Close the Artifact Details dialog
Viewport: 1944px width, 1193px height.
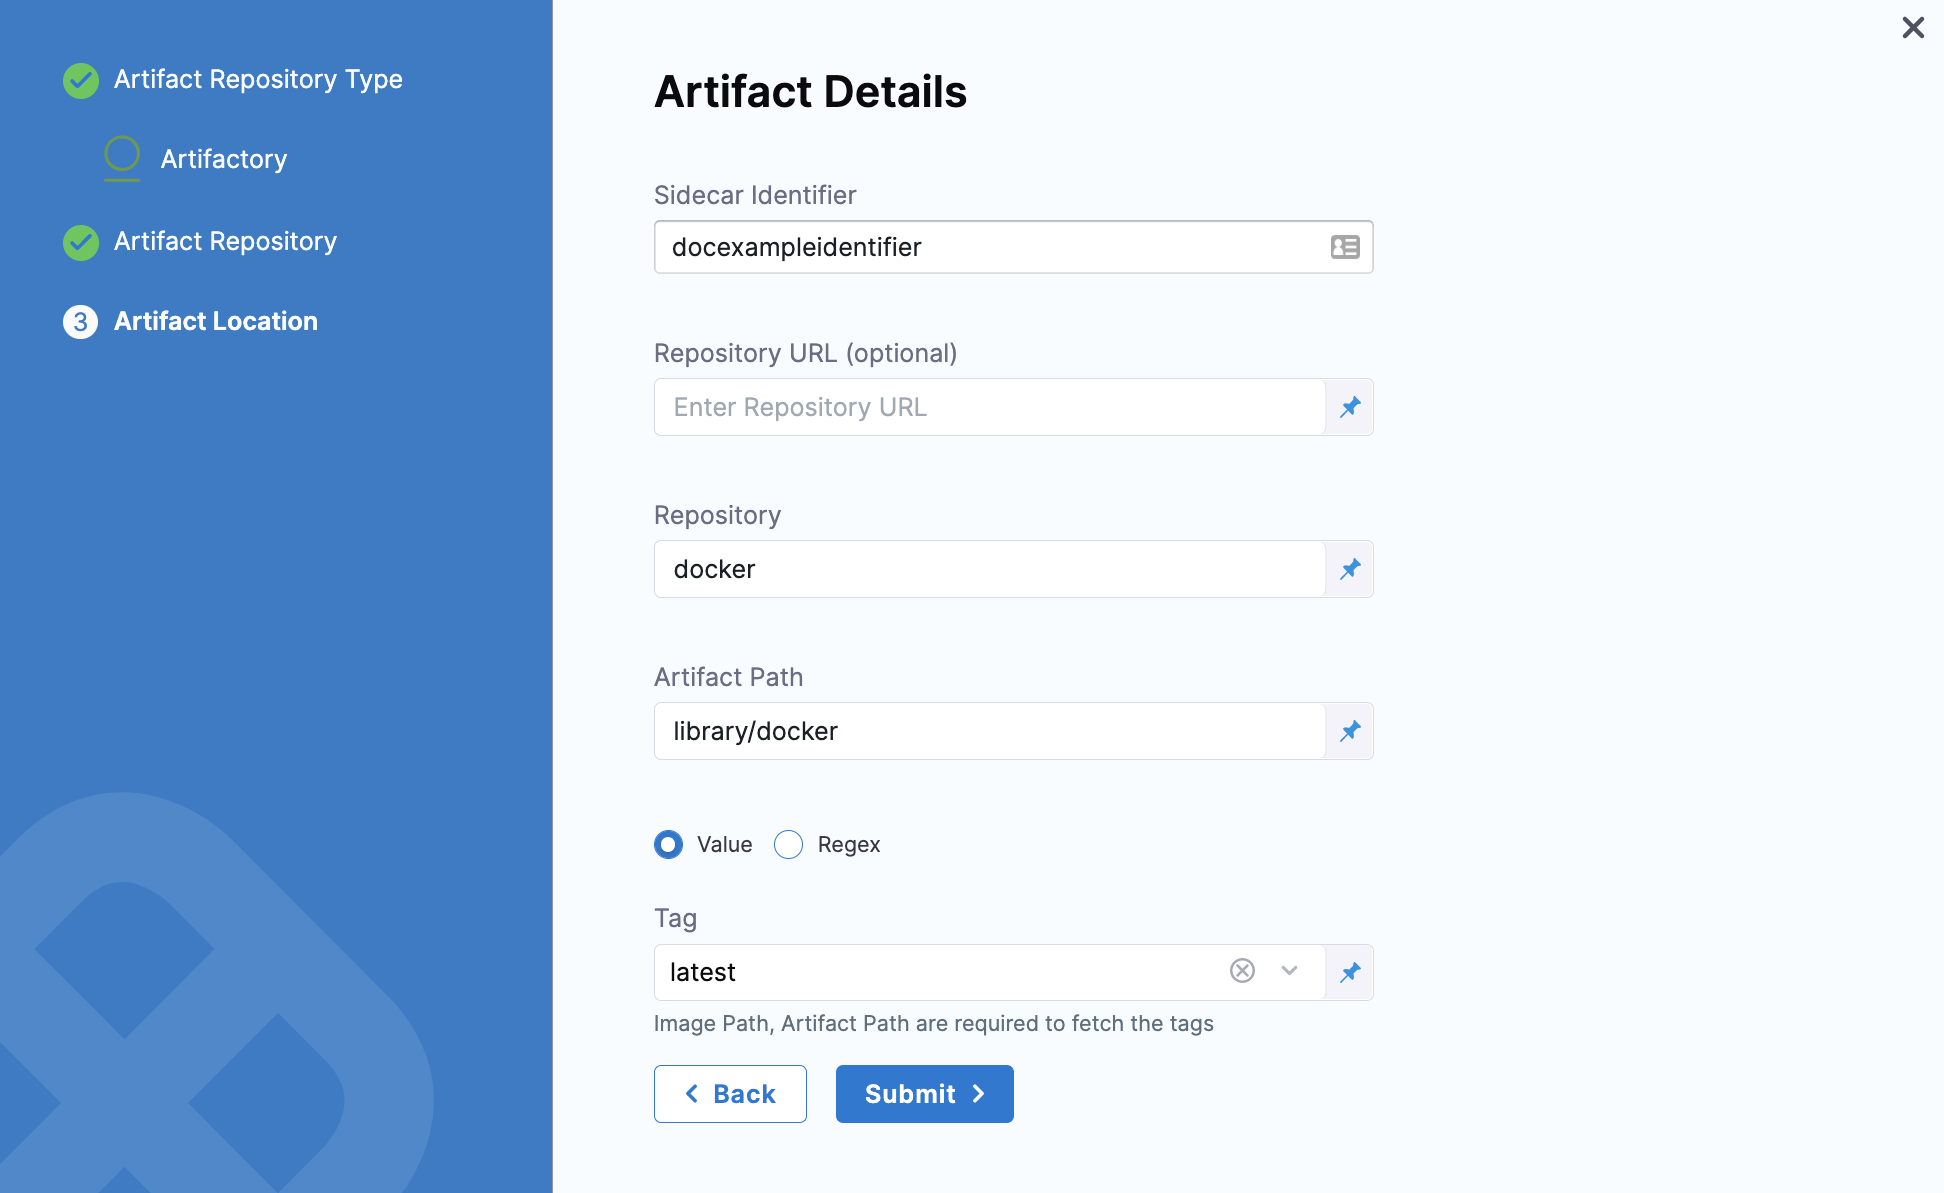coord(1912,27)
